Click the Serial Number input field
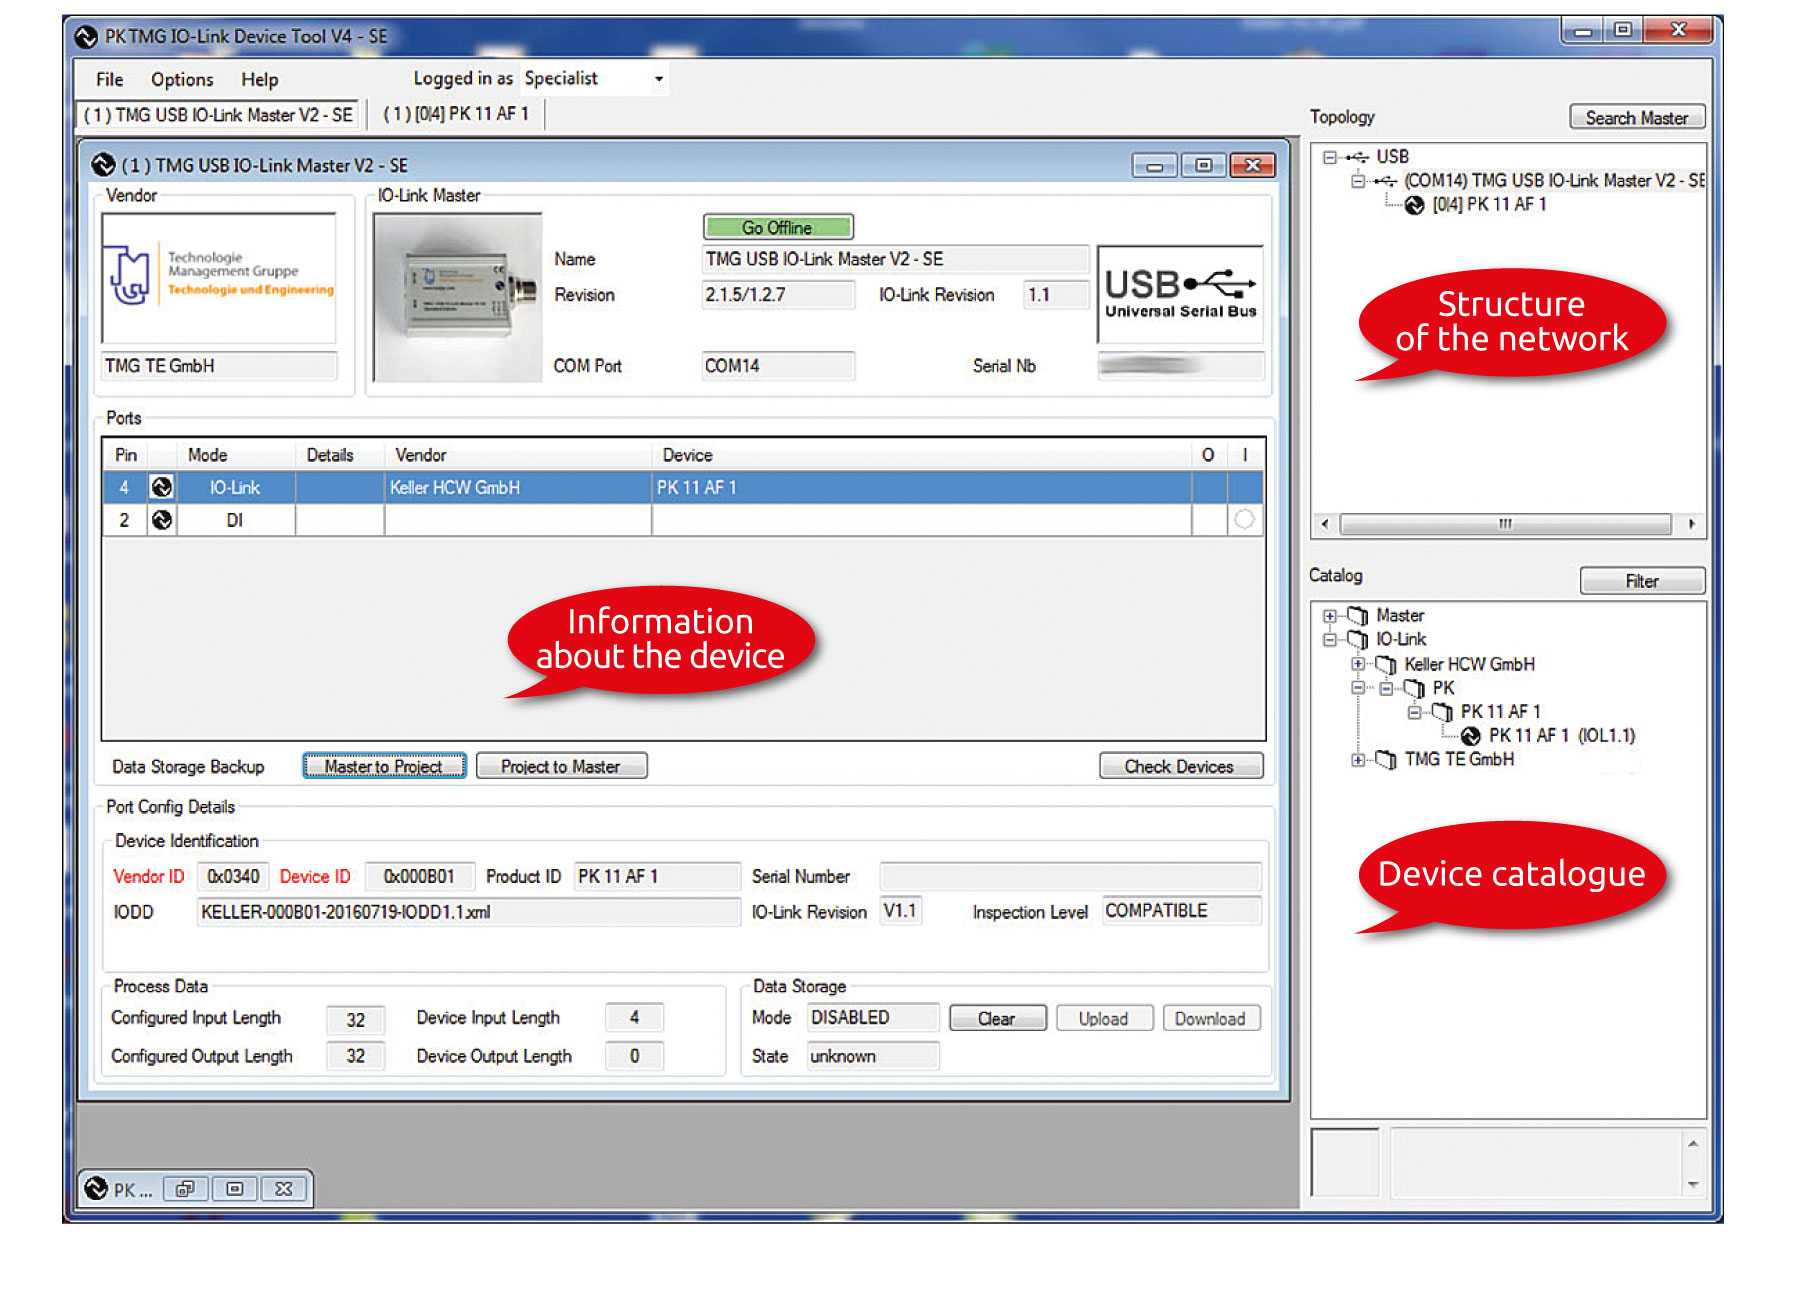1800x1310 pixels. 1069,877
